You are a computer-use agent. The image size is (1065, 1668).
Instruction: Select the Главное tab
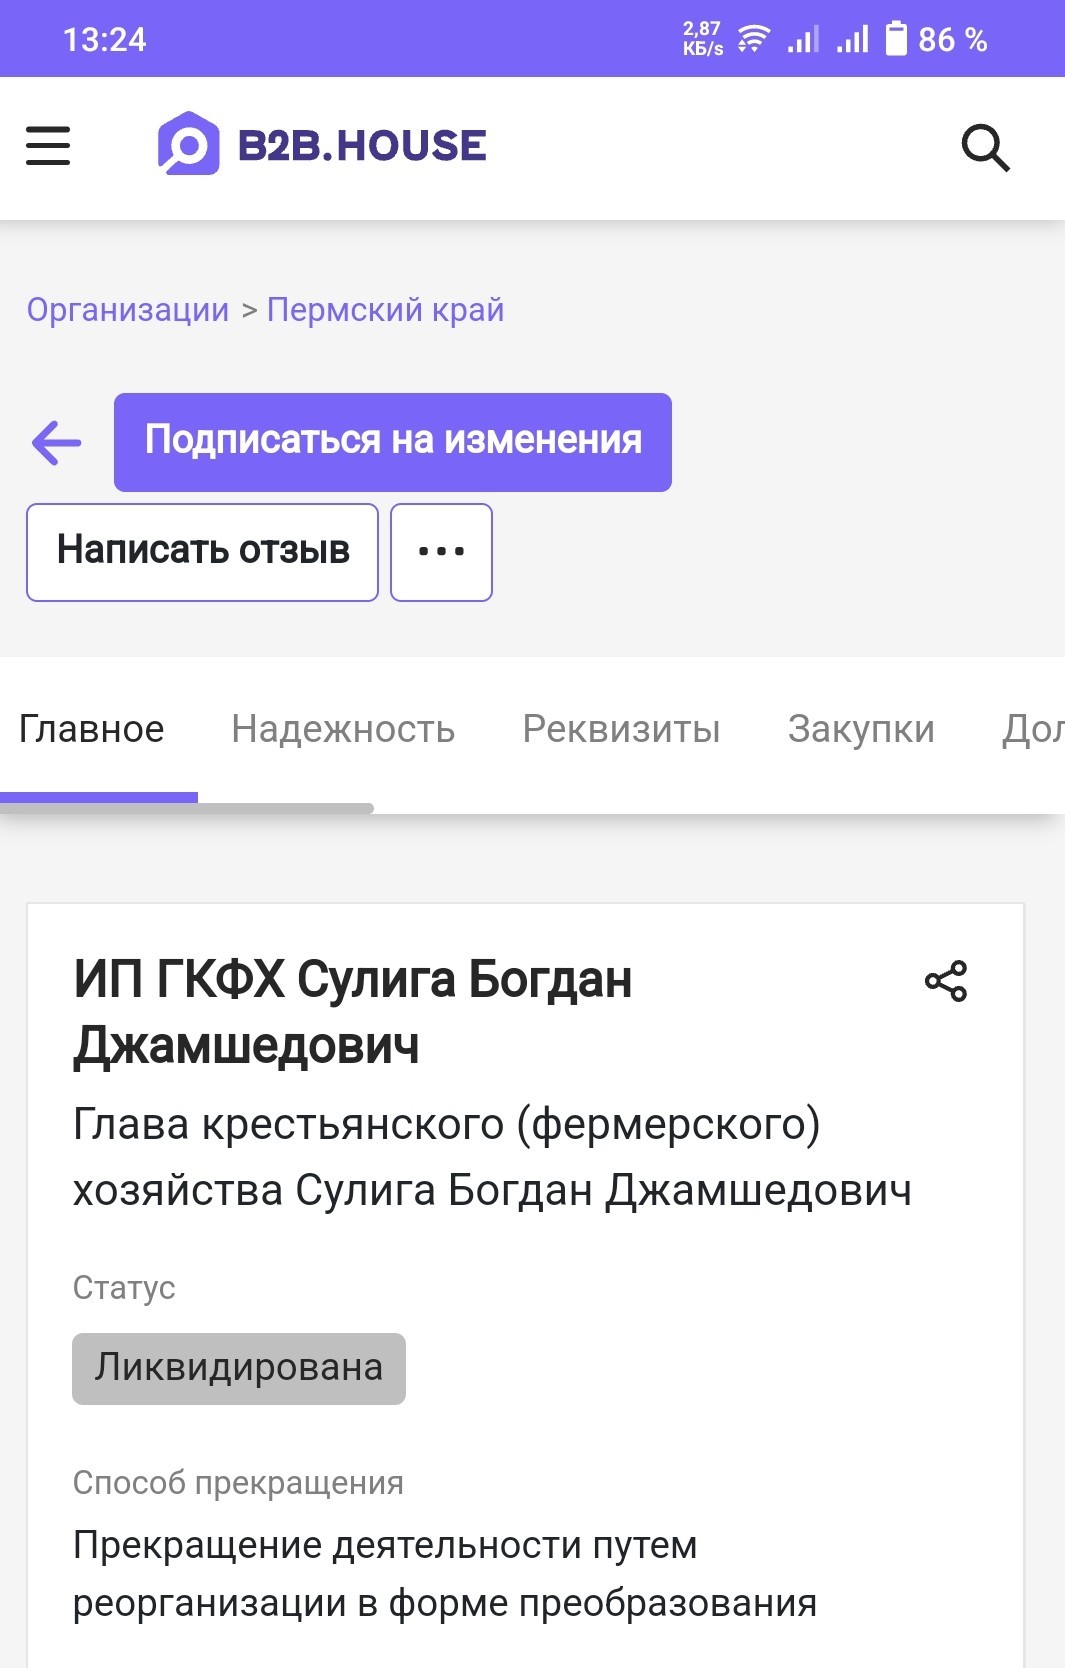[x=92, y=729]
